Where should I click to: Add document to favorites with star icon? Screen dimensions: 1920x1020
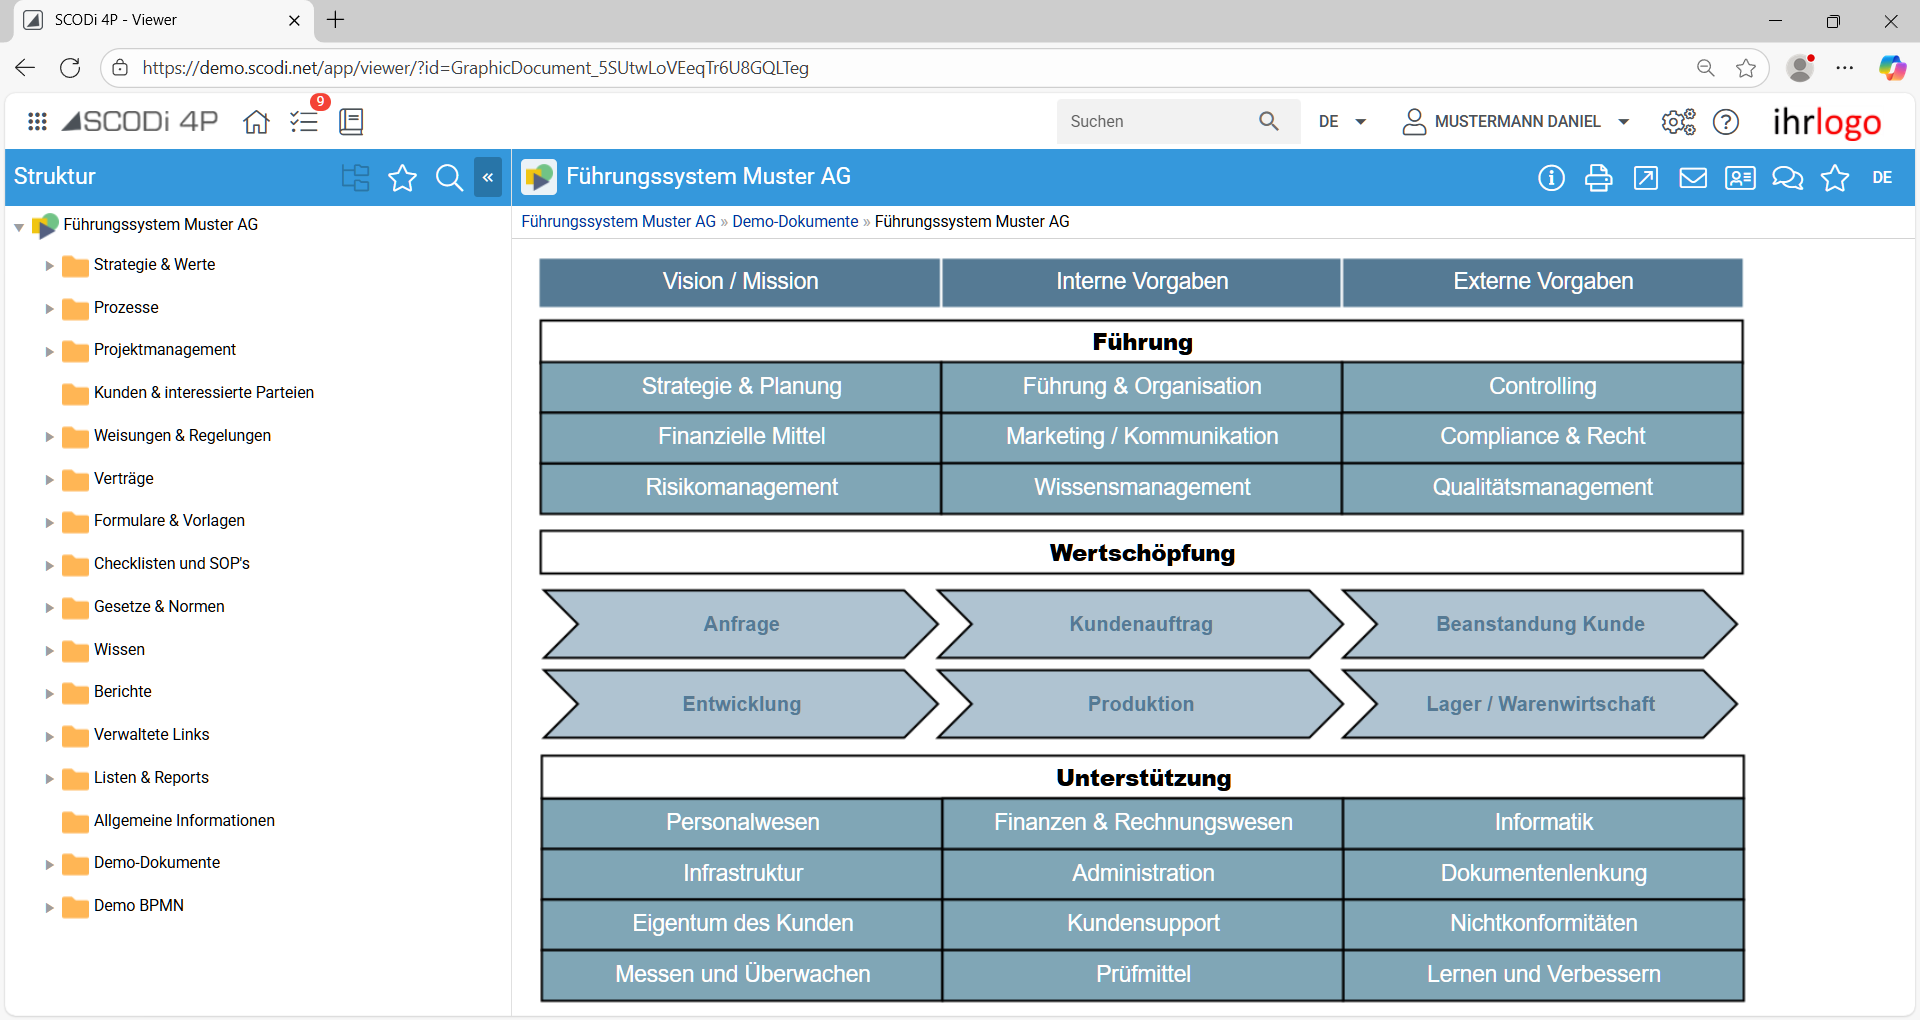[x=1835, y=178]
